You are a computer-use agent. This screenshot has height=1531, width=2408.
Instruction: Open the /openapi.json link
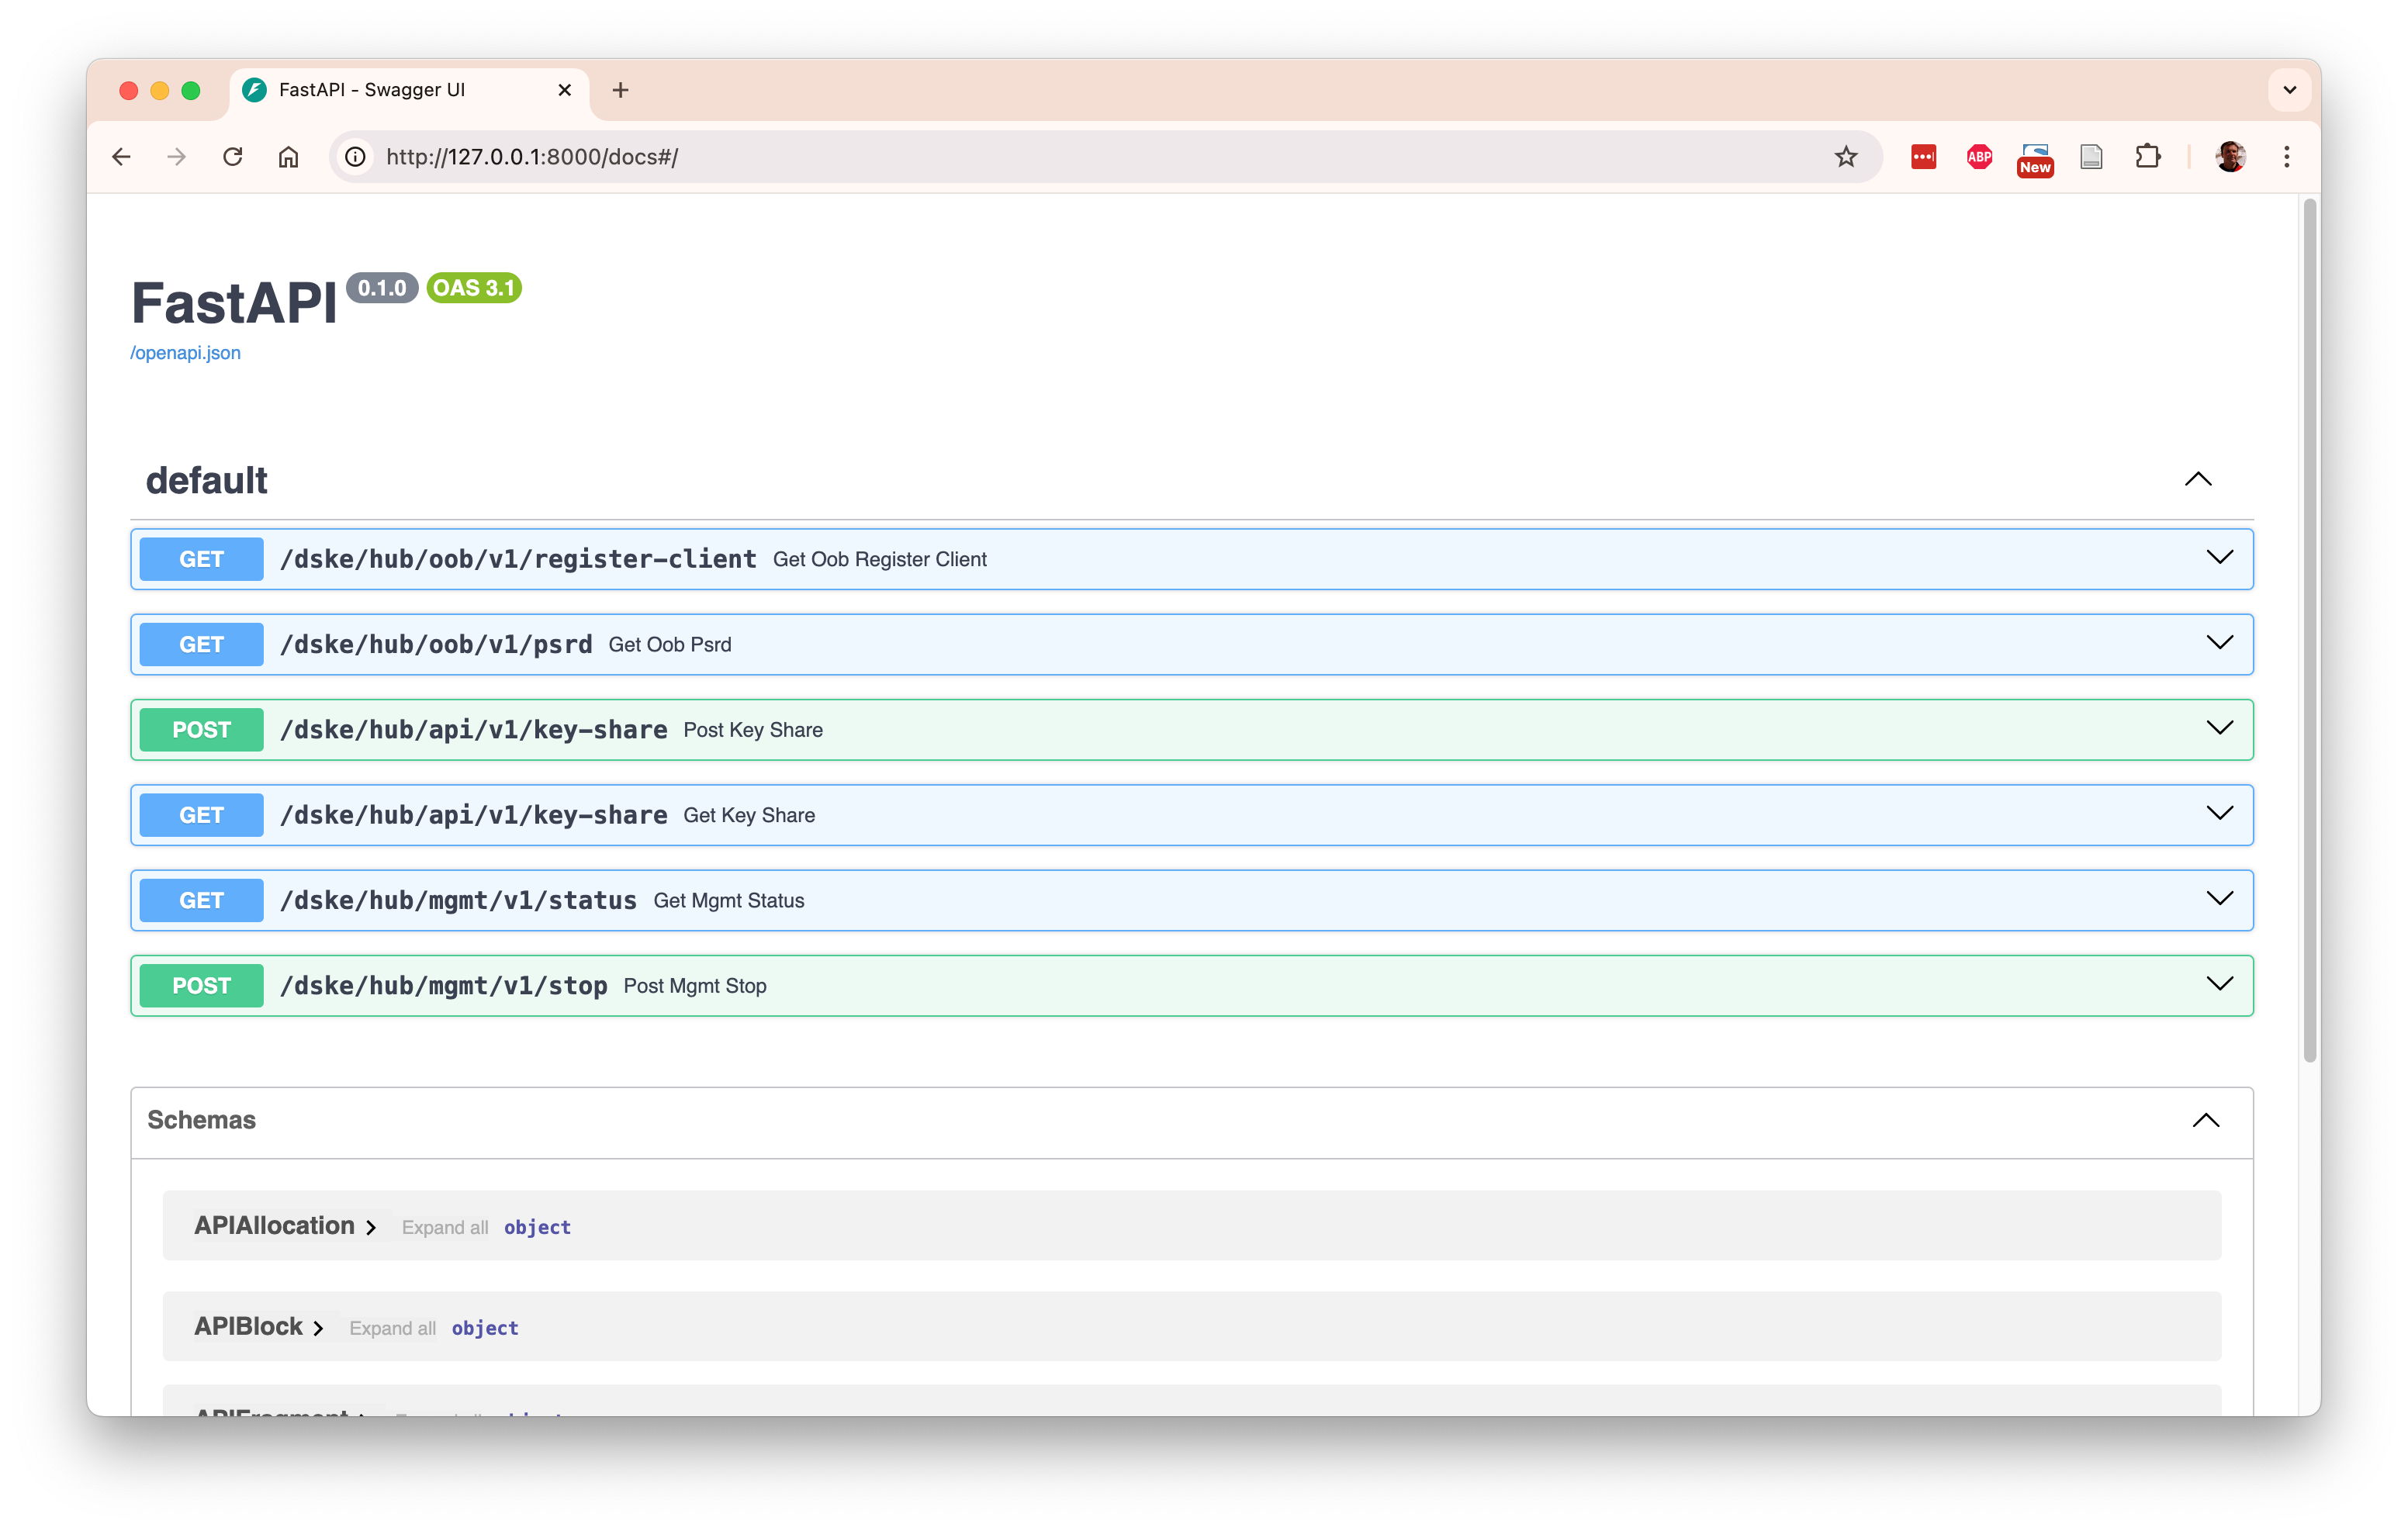(x=186, y=352)
